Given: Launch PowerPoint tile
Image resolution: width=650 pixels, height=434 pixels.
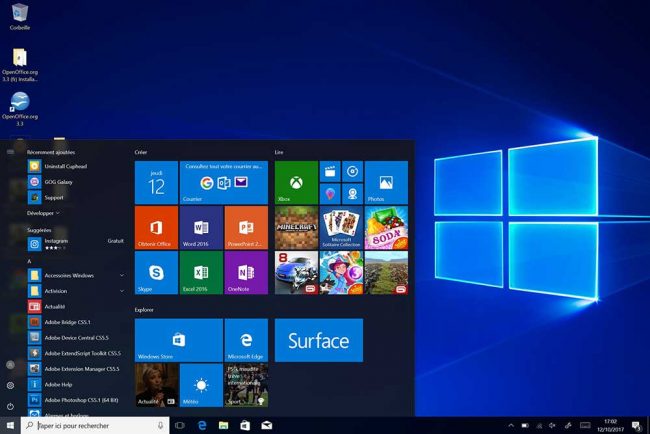Looking at the screenshot, I should click(x=246, y=228).
